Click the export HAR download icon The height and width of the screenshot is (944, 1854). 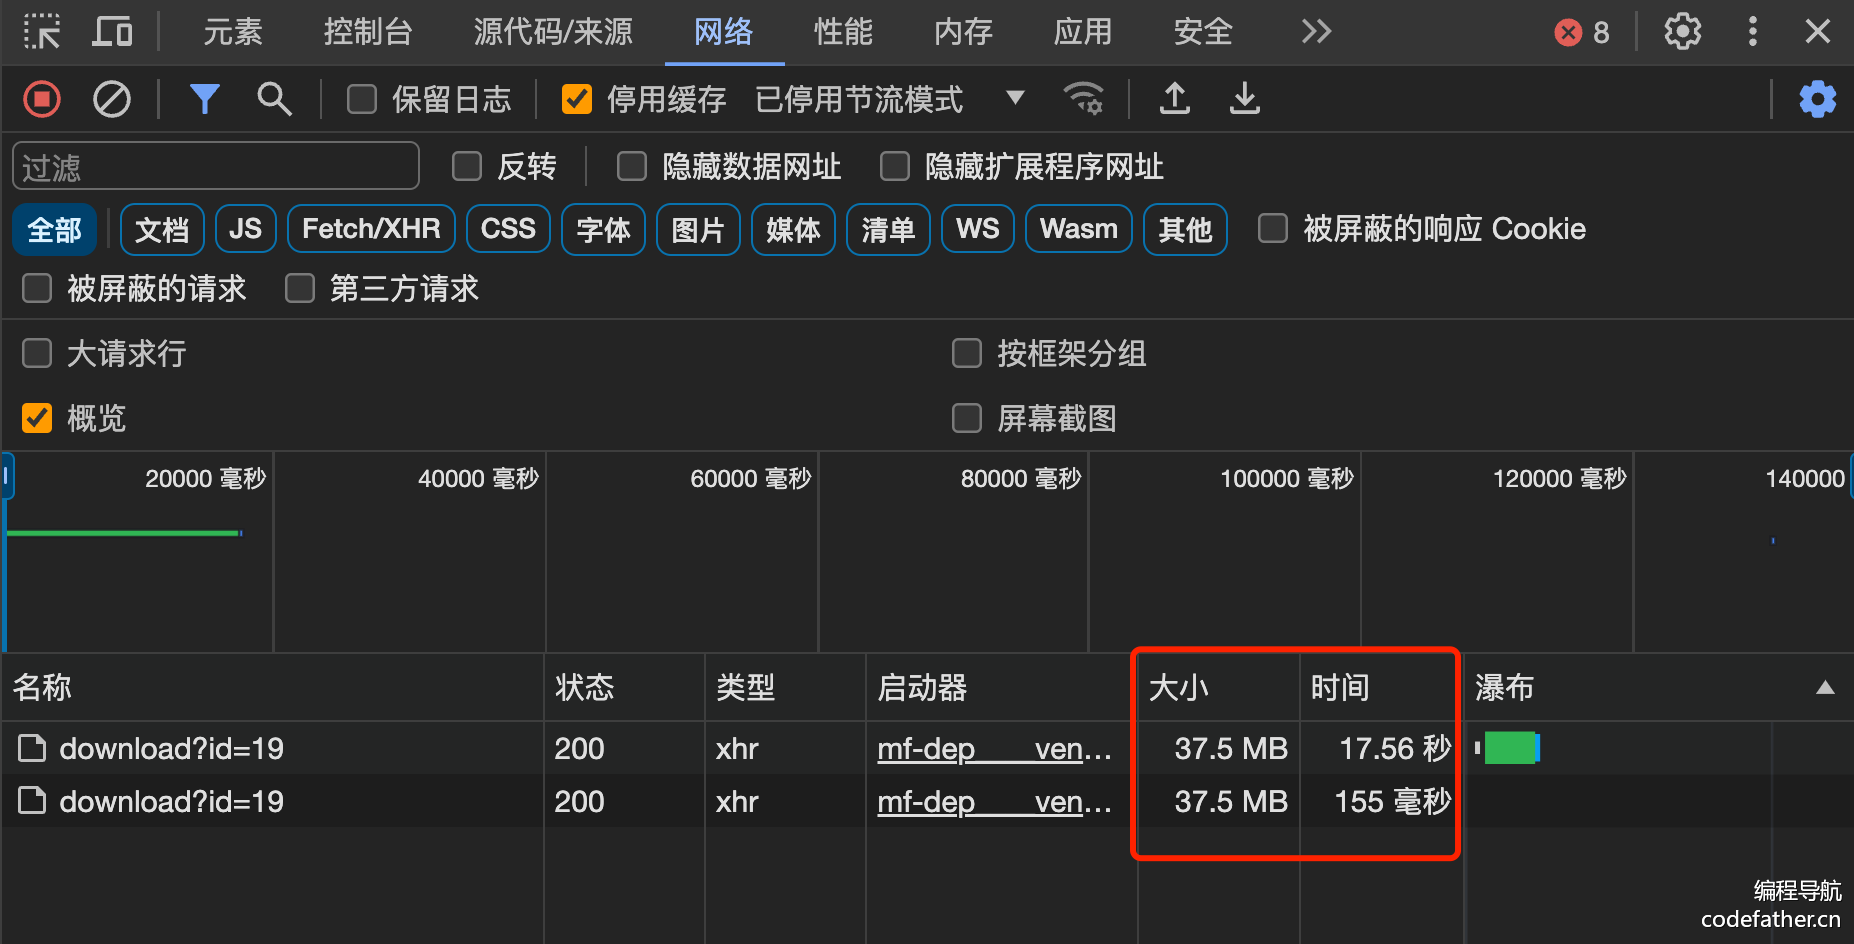pyautogui.click(x=1245, y=99)
